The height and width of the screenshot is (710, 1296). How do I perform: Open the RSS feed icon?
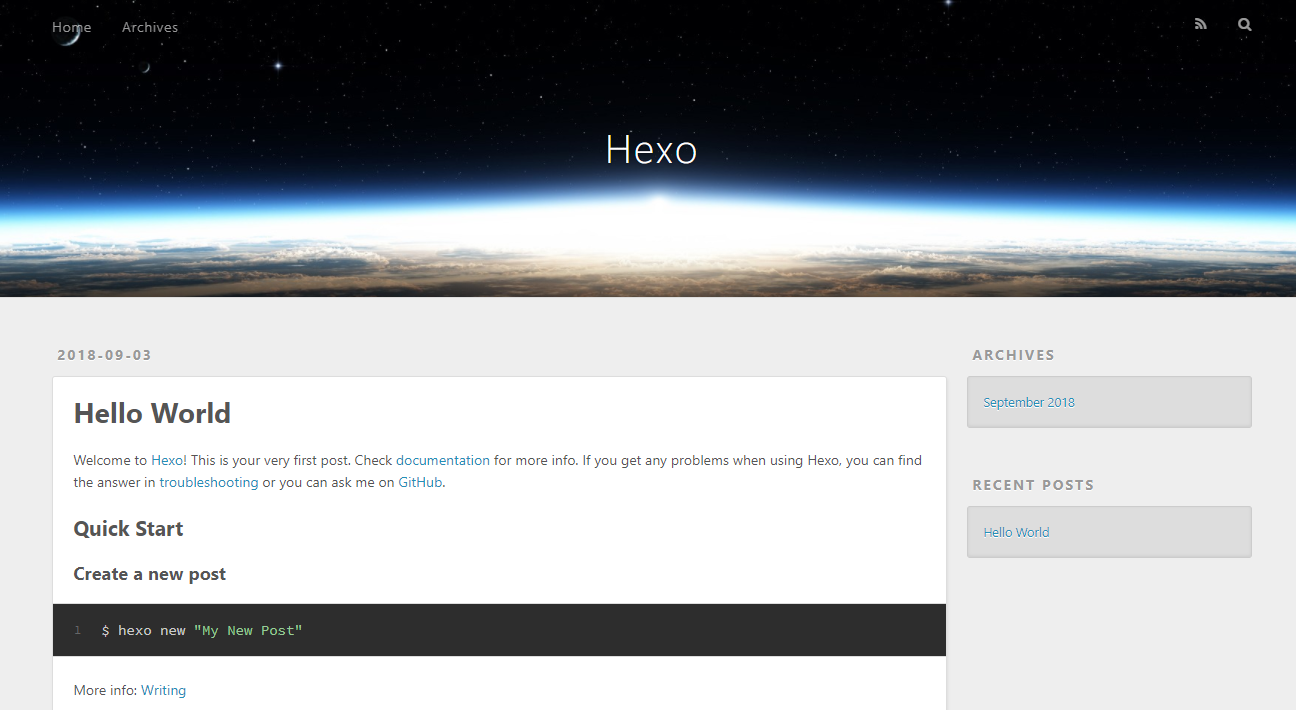pyautogui.click(x=1200, y=25)
